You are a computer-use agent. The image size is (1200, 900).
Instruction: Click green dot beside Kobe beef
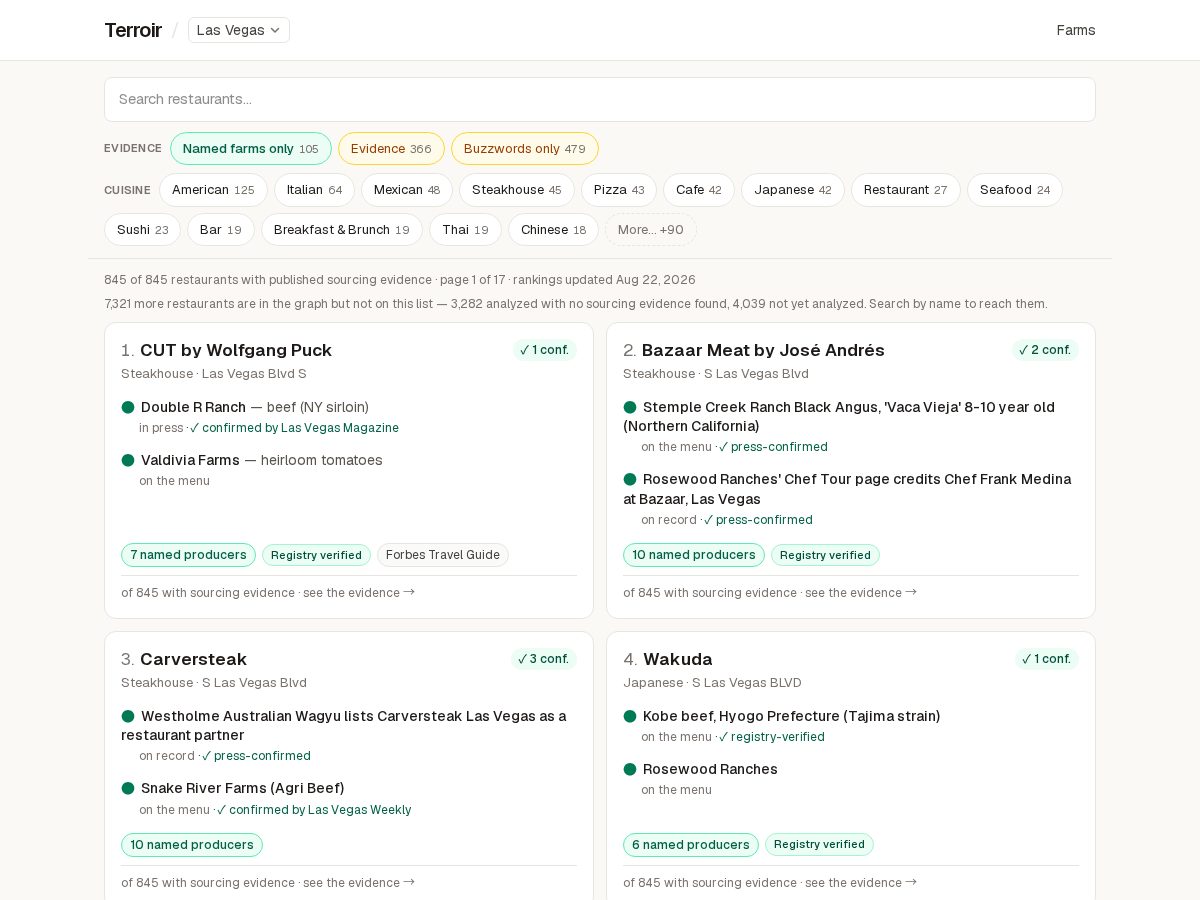point(630,716)
